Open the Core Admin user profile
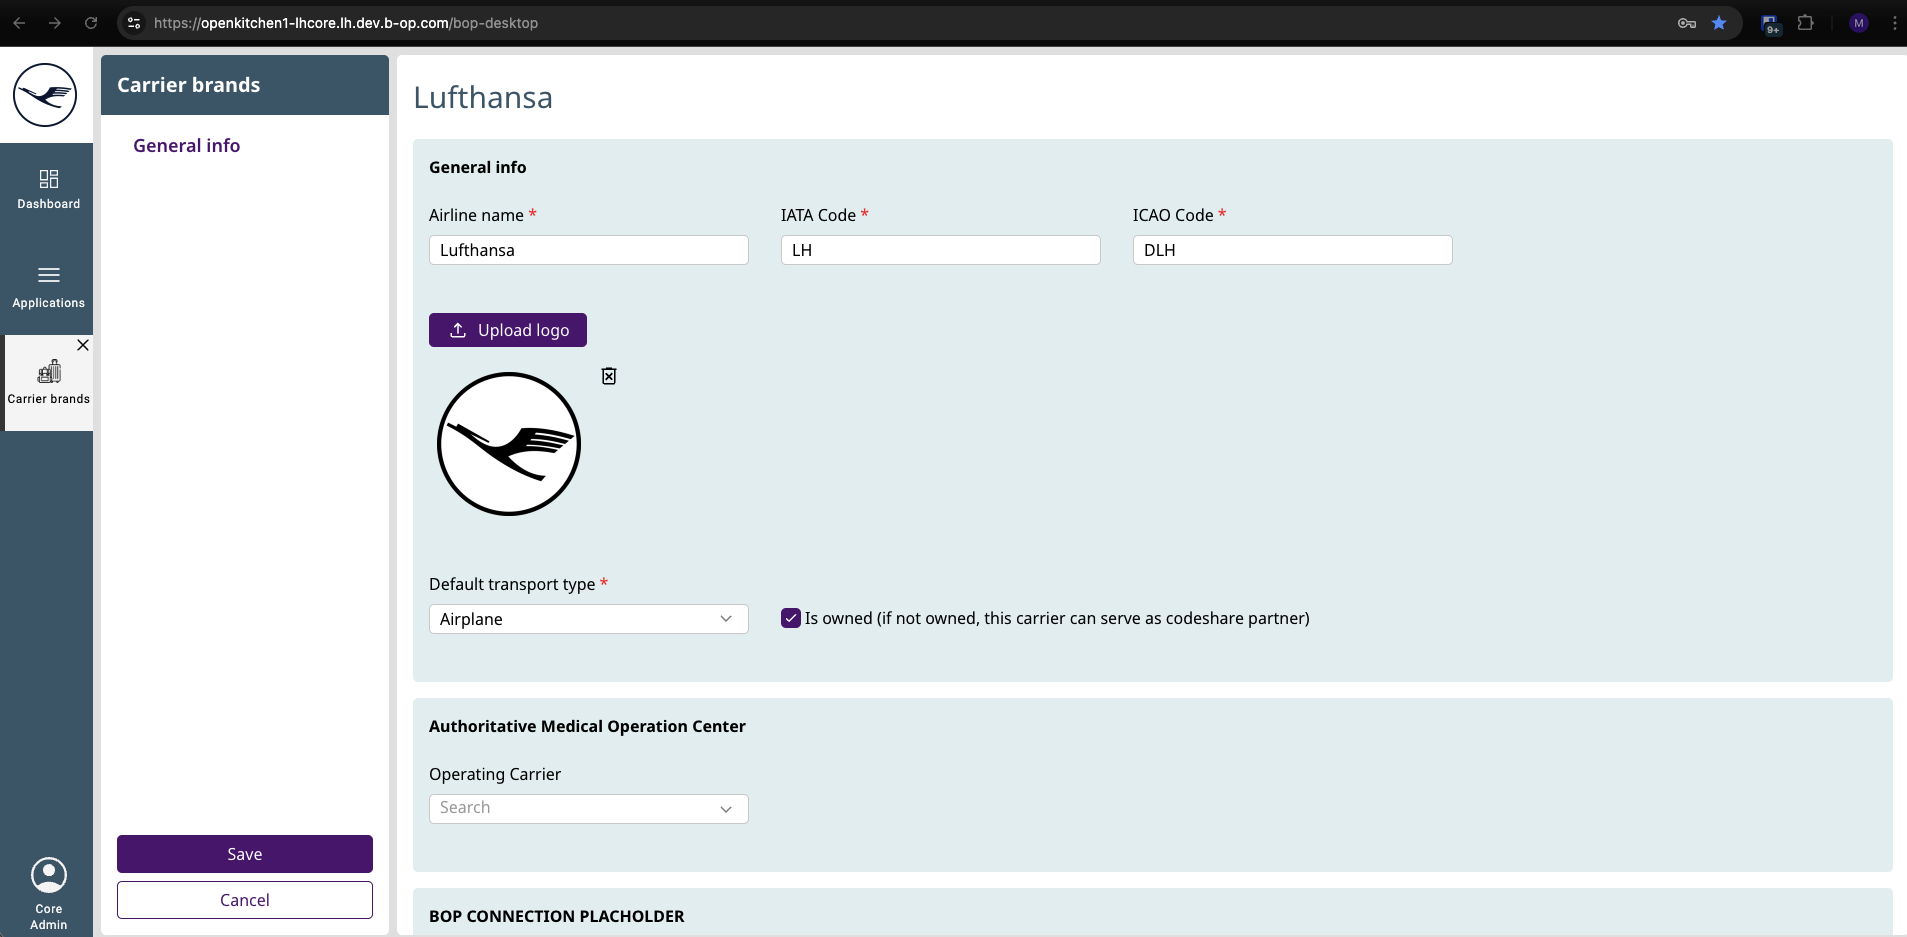1907x937 pixels. coord(48,892)
